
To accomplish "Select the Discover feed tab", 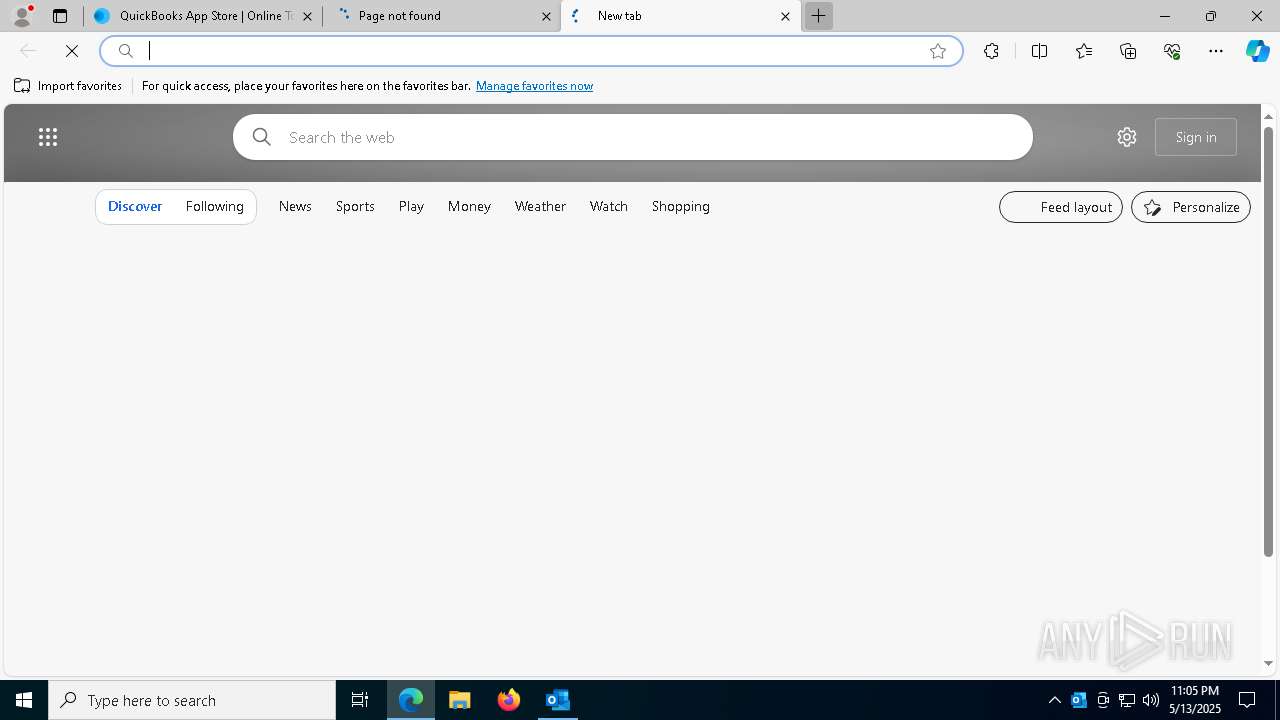I will (x=135, y=206).
